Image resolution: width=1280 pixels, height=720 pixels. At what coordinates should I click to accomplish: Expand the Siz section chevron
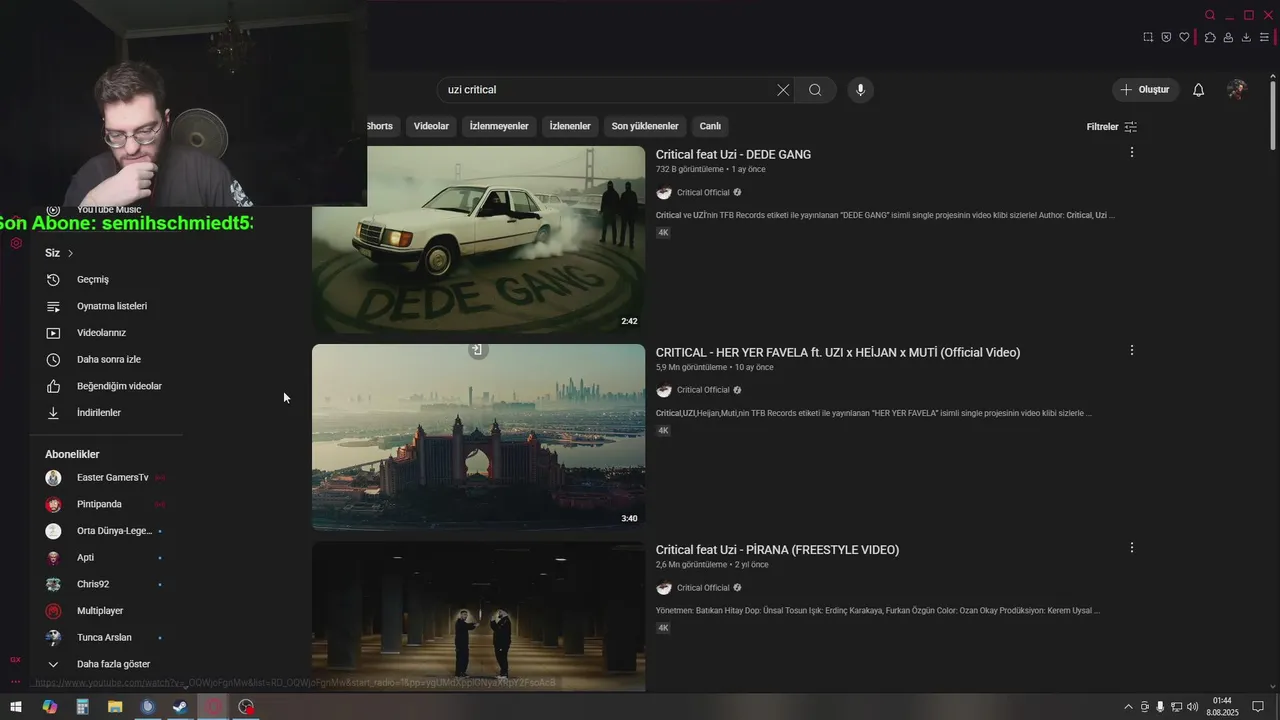70,253
